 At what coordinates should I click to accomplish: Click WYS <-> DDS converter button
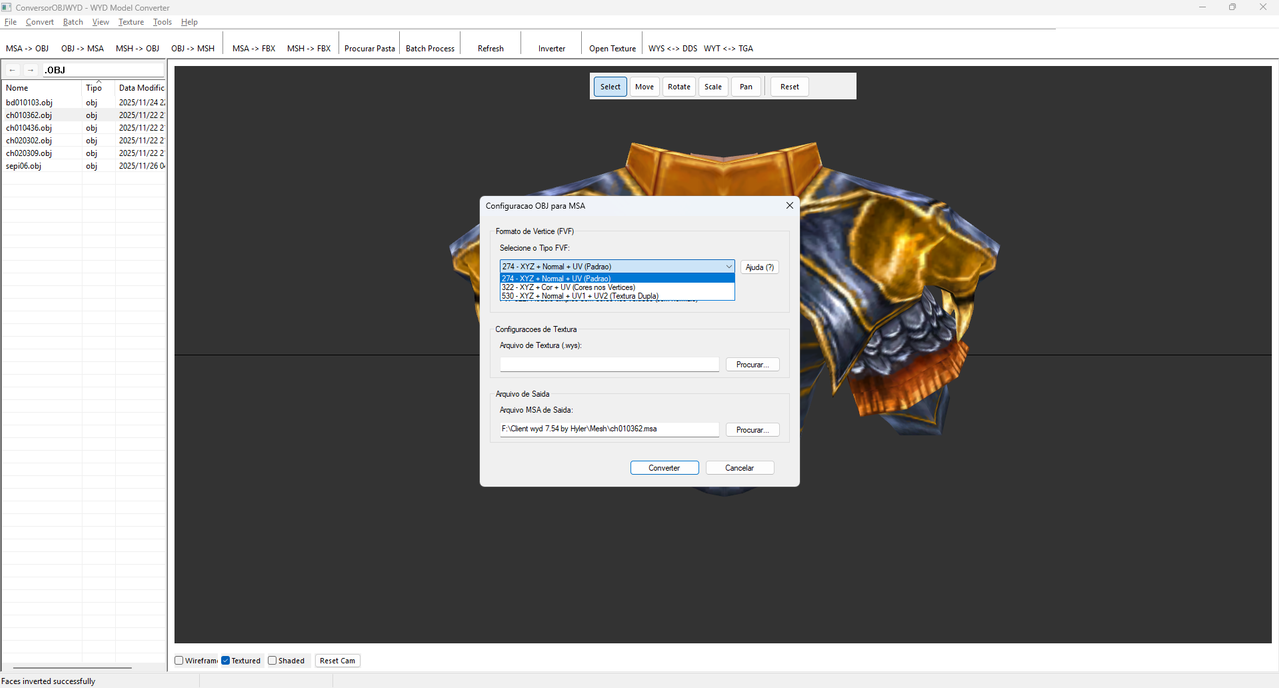(x=673, y=48)
